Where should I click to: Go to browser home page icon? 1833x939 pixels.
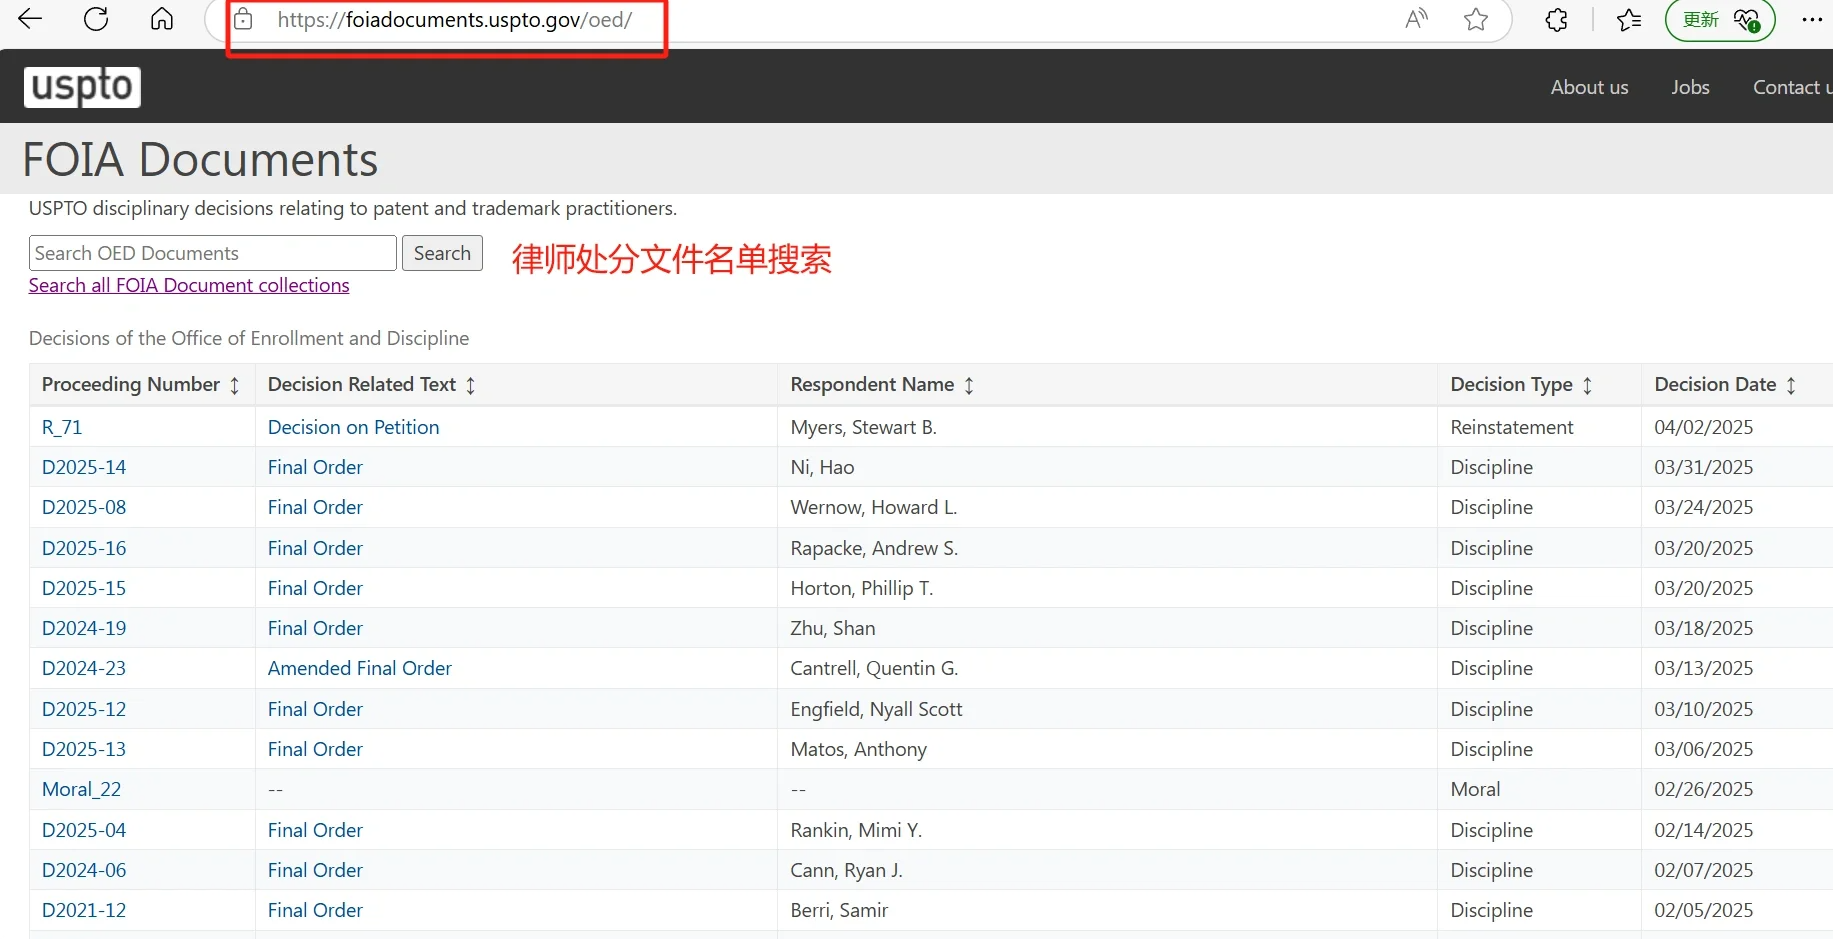(162, 19)
